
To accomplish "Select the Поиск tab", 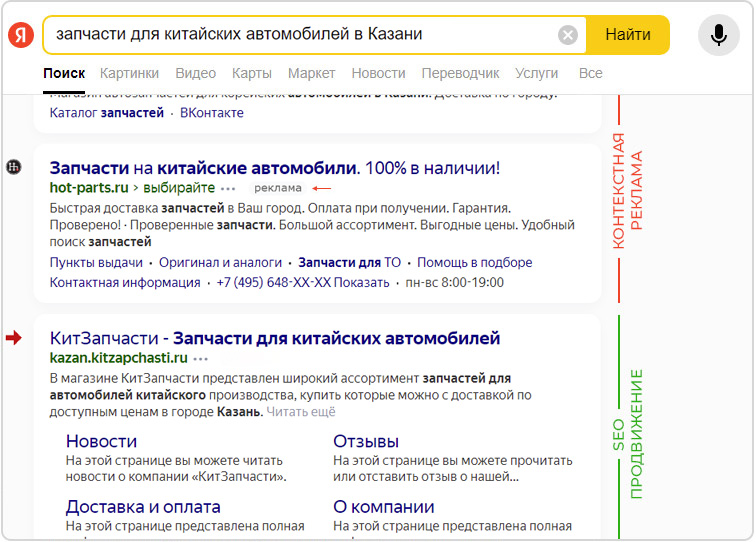I will tap(64, 73).
